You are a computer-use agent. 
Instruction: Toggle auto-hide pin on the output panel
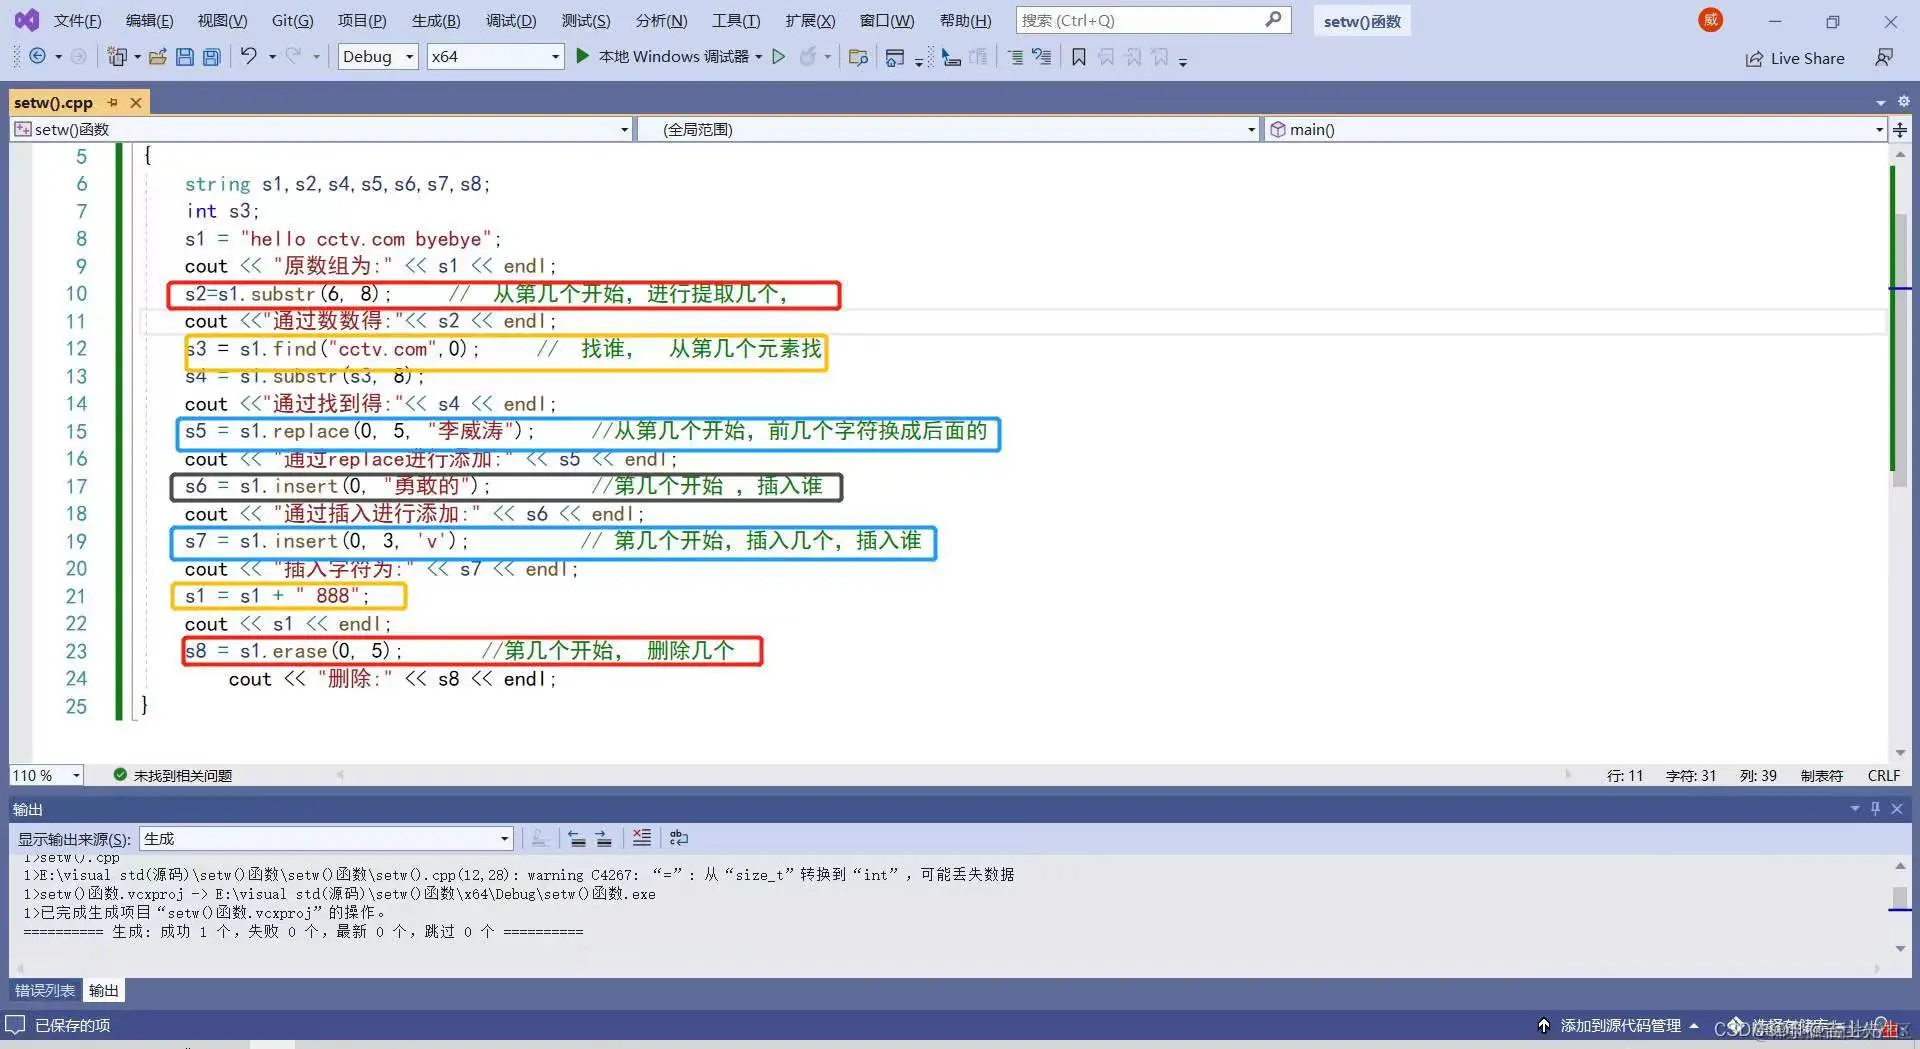tap(1876, 808)
